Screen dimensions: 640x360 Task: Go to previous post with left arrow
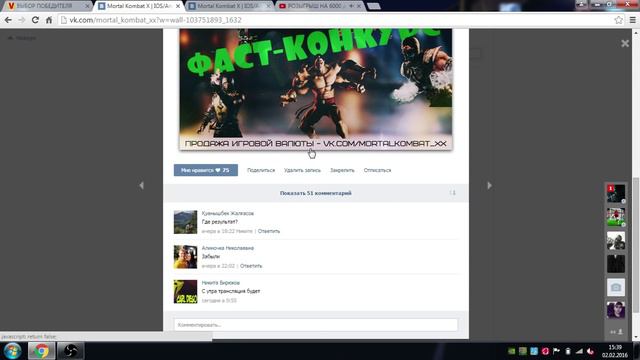point(141,185)
